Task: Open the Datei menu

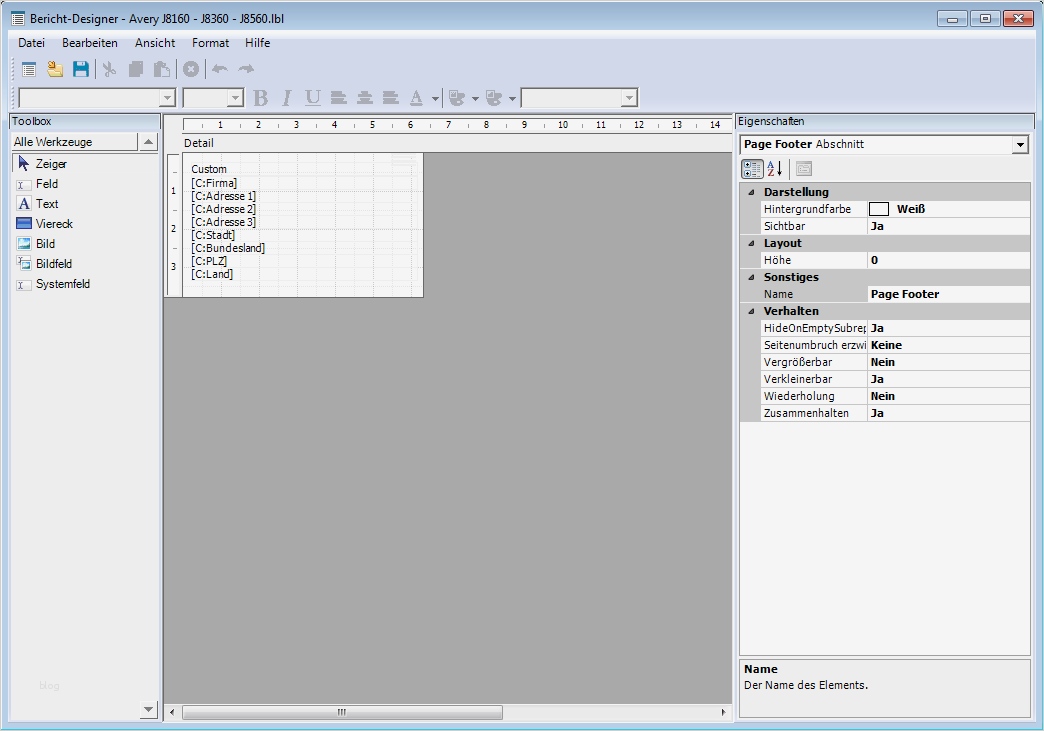Action: point(31,43)
